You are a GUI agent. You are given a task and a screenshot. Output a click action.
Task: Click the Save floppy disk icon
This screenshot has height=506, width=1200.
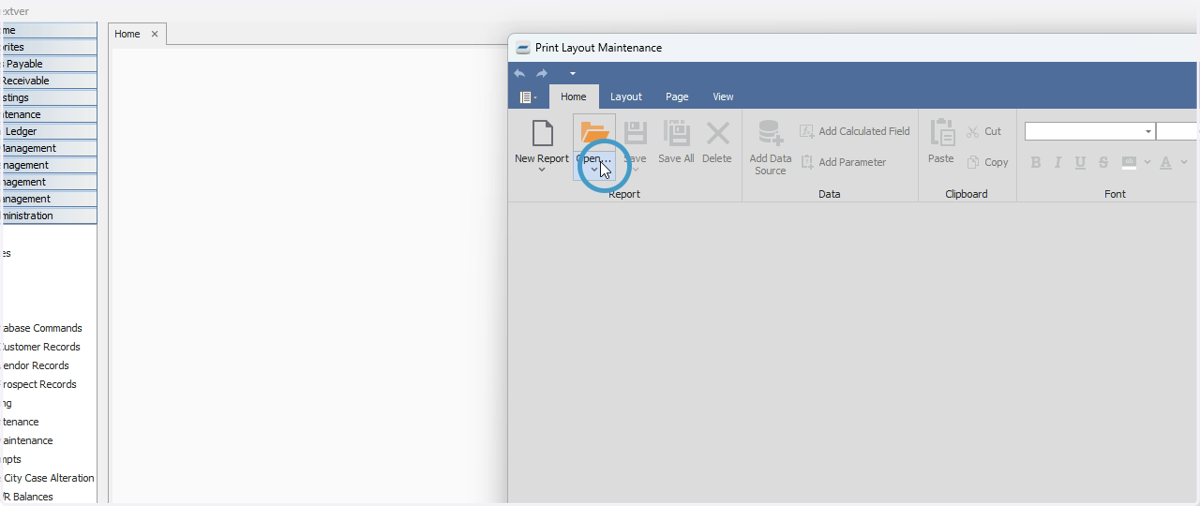click(635, 133)
